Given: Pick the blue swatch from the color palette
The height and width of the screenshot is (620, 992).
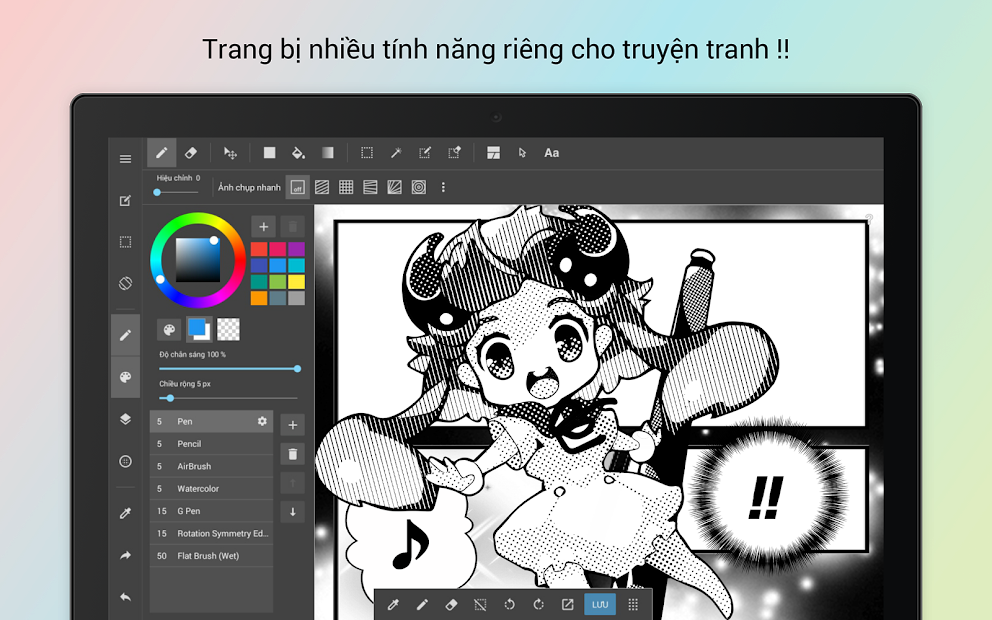Looking at the screenshot, I should [x=278, y=265].
